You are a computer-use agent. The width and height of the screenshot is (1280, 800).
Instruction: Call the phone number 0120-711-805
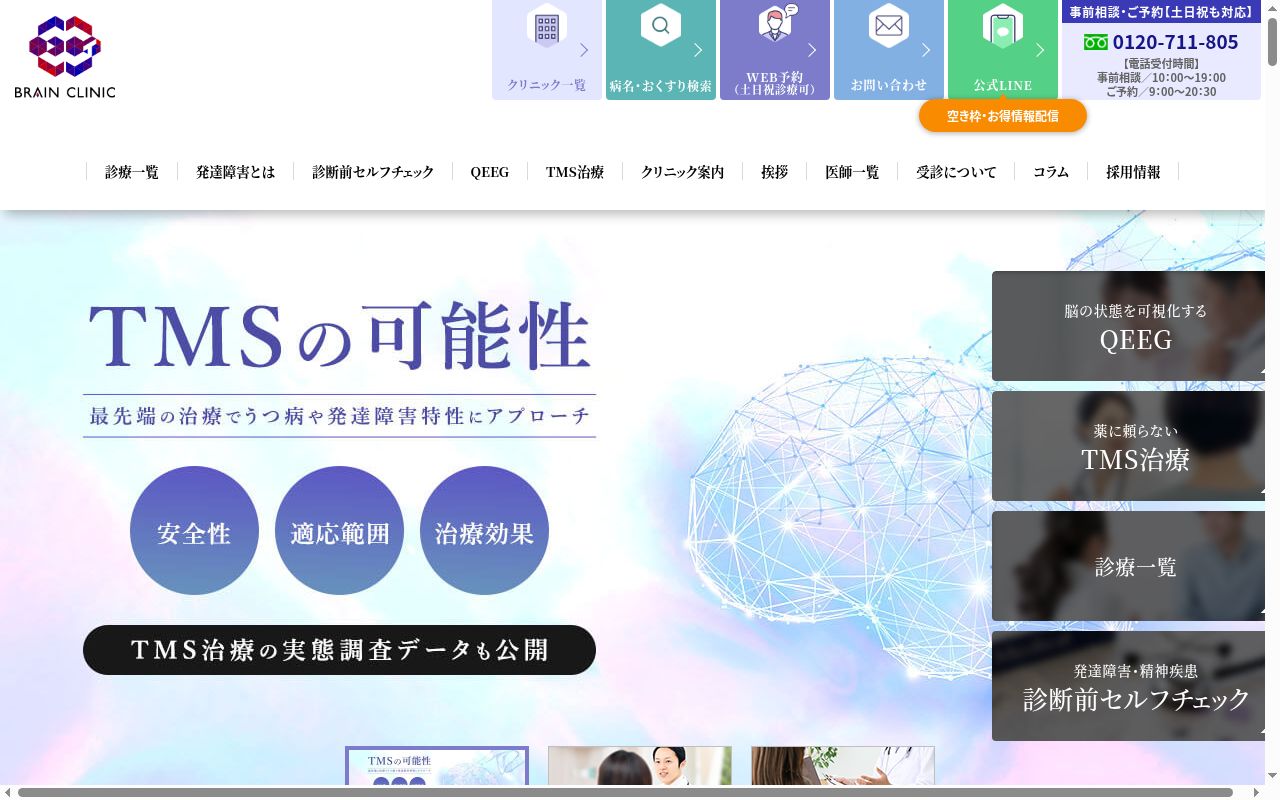tap(1175, 43)
